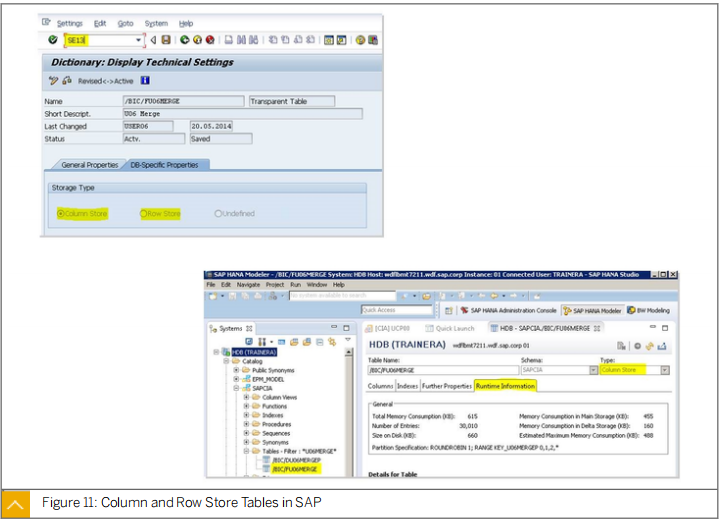Open the Systems view menu triangle
This screenshot has width=719, height=521.
348,339
